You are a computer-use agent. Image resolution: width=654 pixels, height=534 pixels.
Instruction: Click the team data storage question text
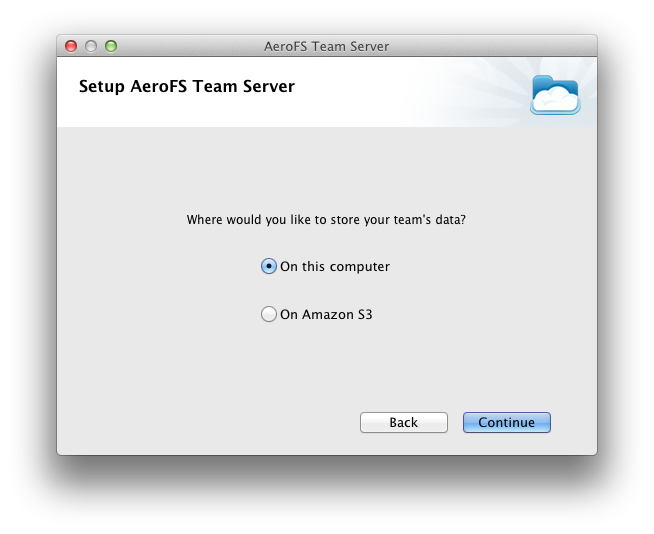(326, 219)
